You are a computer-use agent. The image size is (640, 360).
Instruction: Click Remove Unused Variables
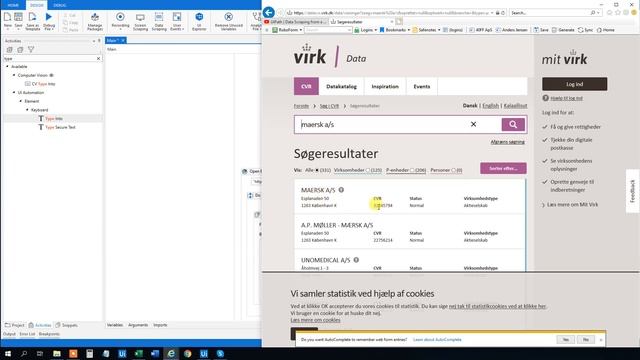tap(229, 21)
